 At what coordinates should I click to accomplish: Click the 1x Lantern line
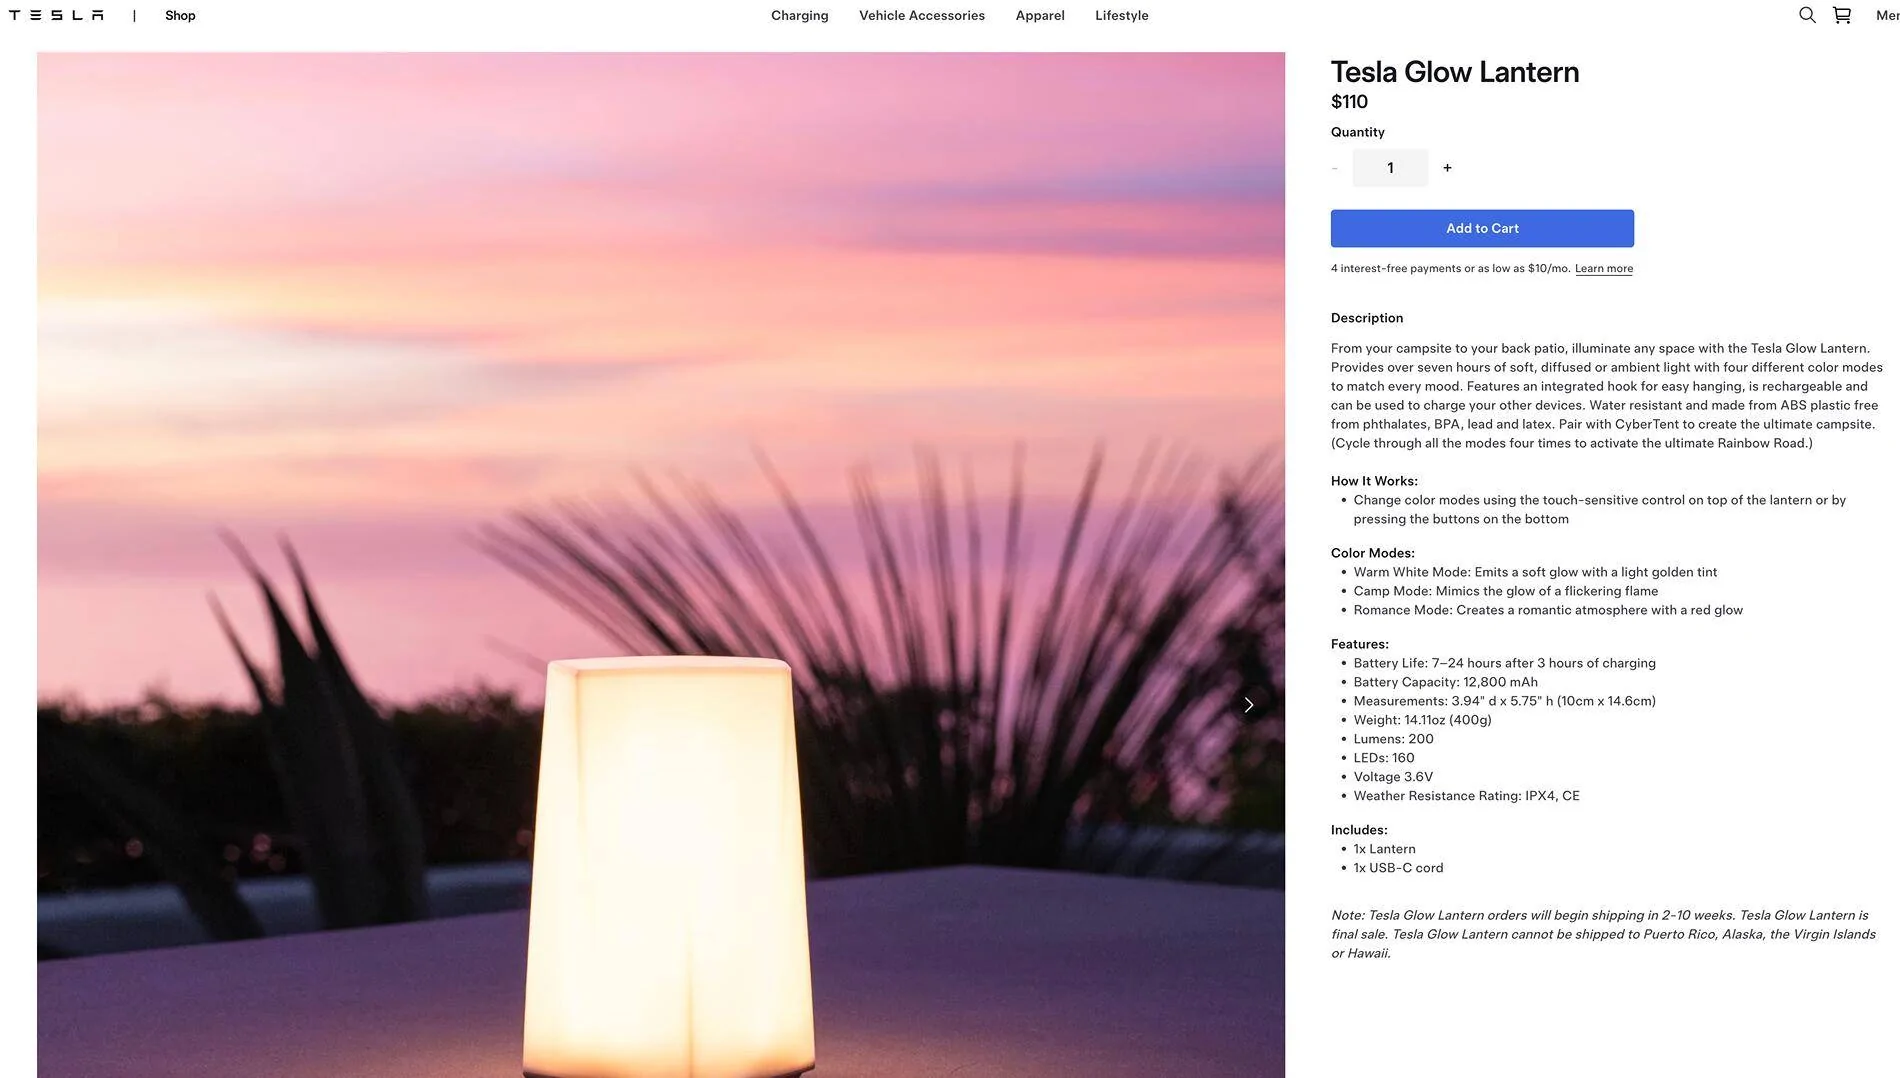(1384, 849)
